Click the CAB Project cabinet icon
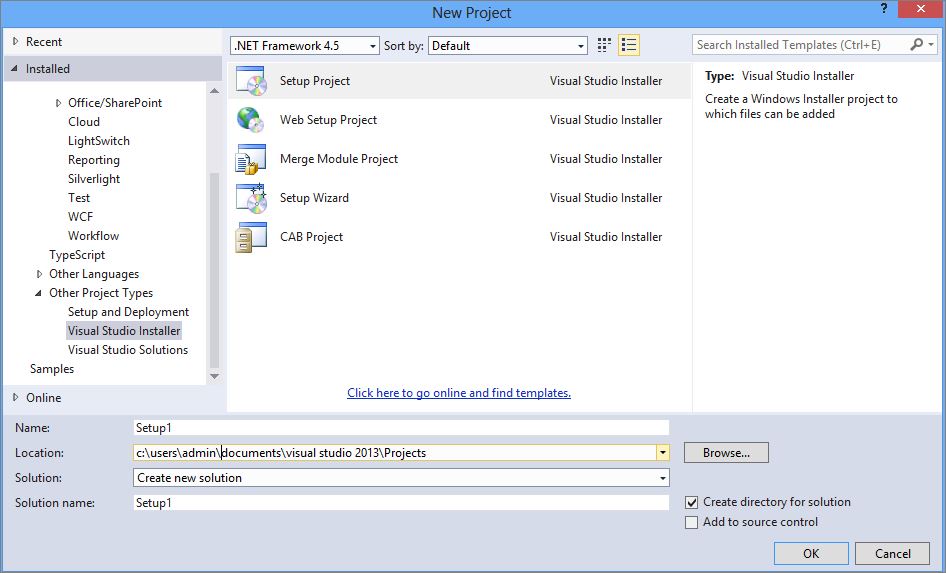 pos(251,237)
